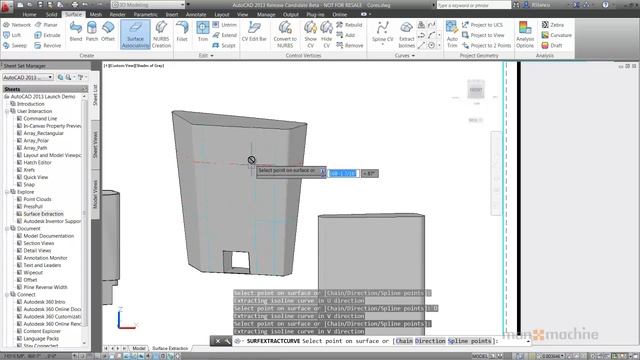
Task: Toggle Auto Trim option
Action: tap(452, 34)
